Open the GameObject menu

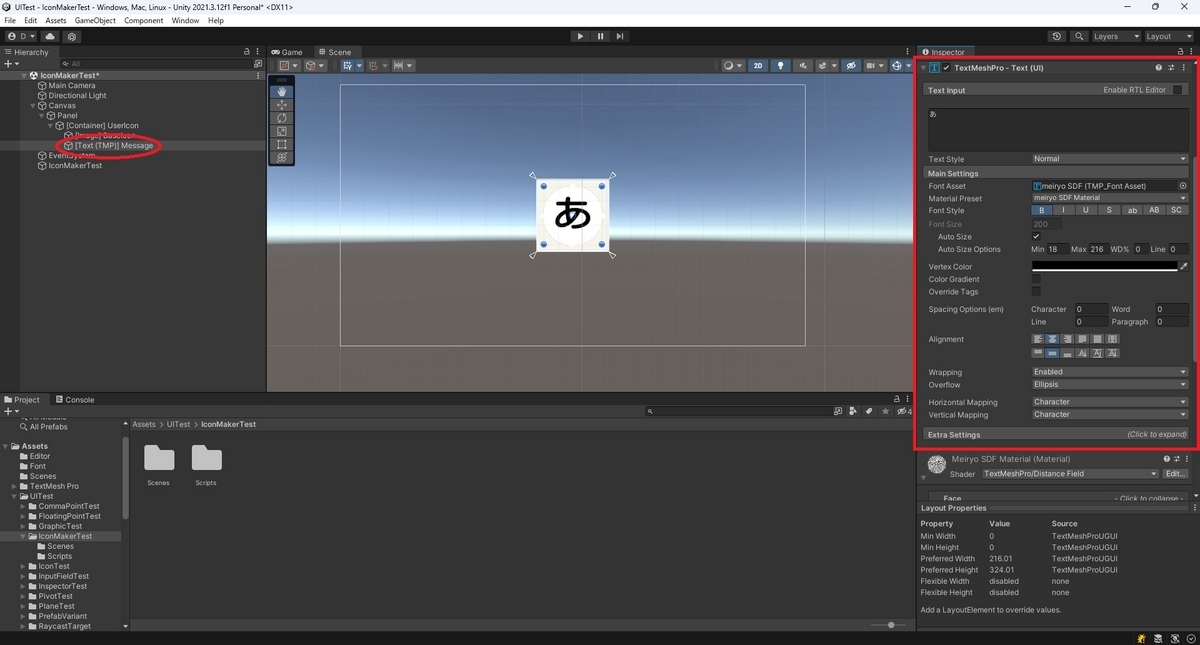tap(95, 20)
